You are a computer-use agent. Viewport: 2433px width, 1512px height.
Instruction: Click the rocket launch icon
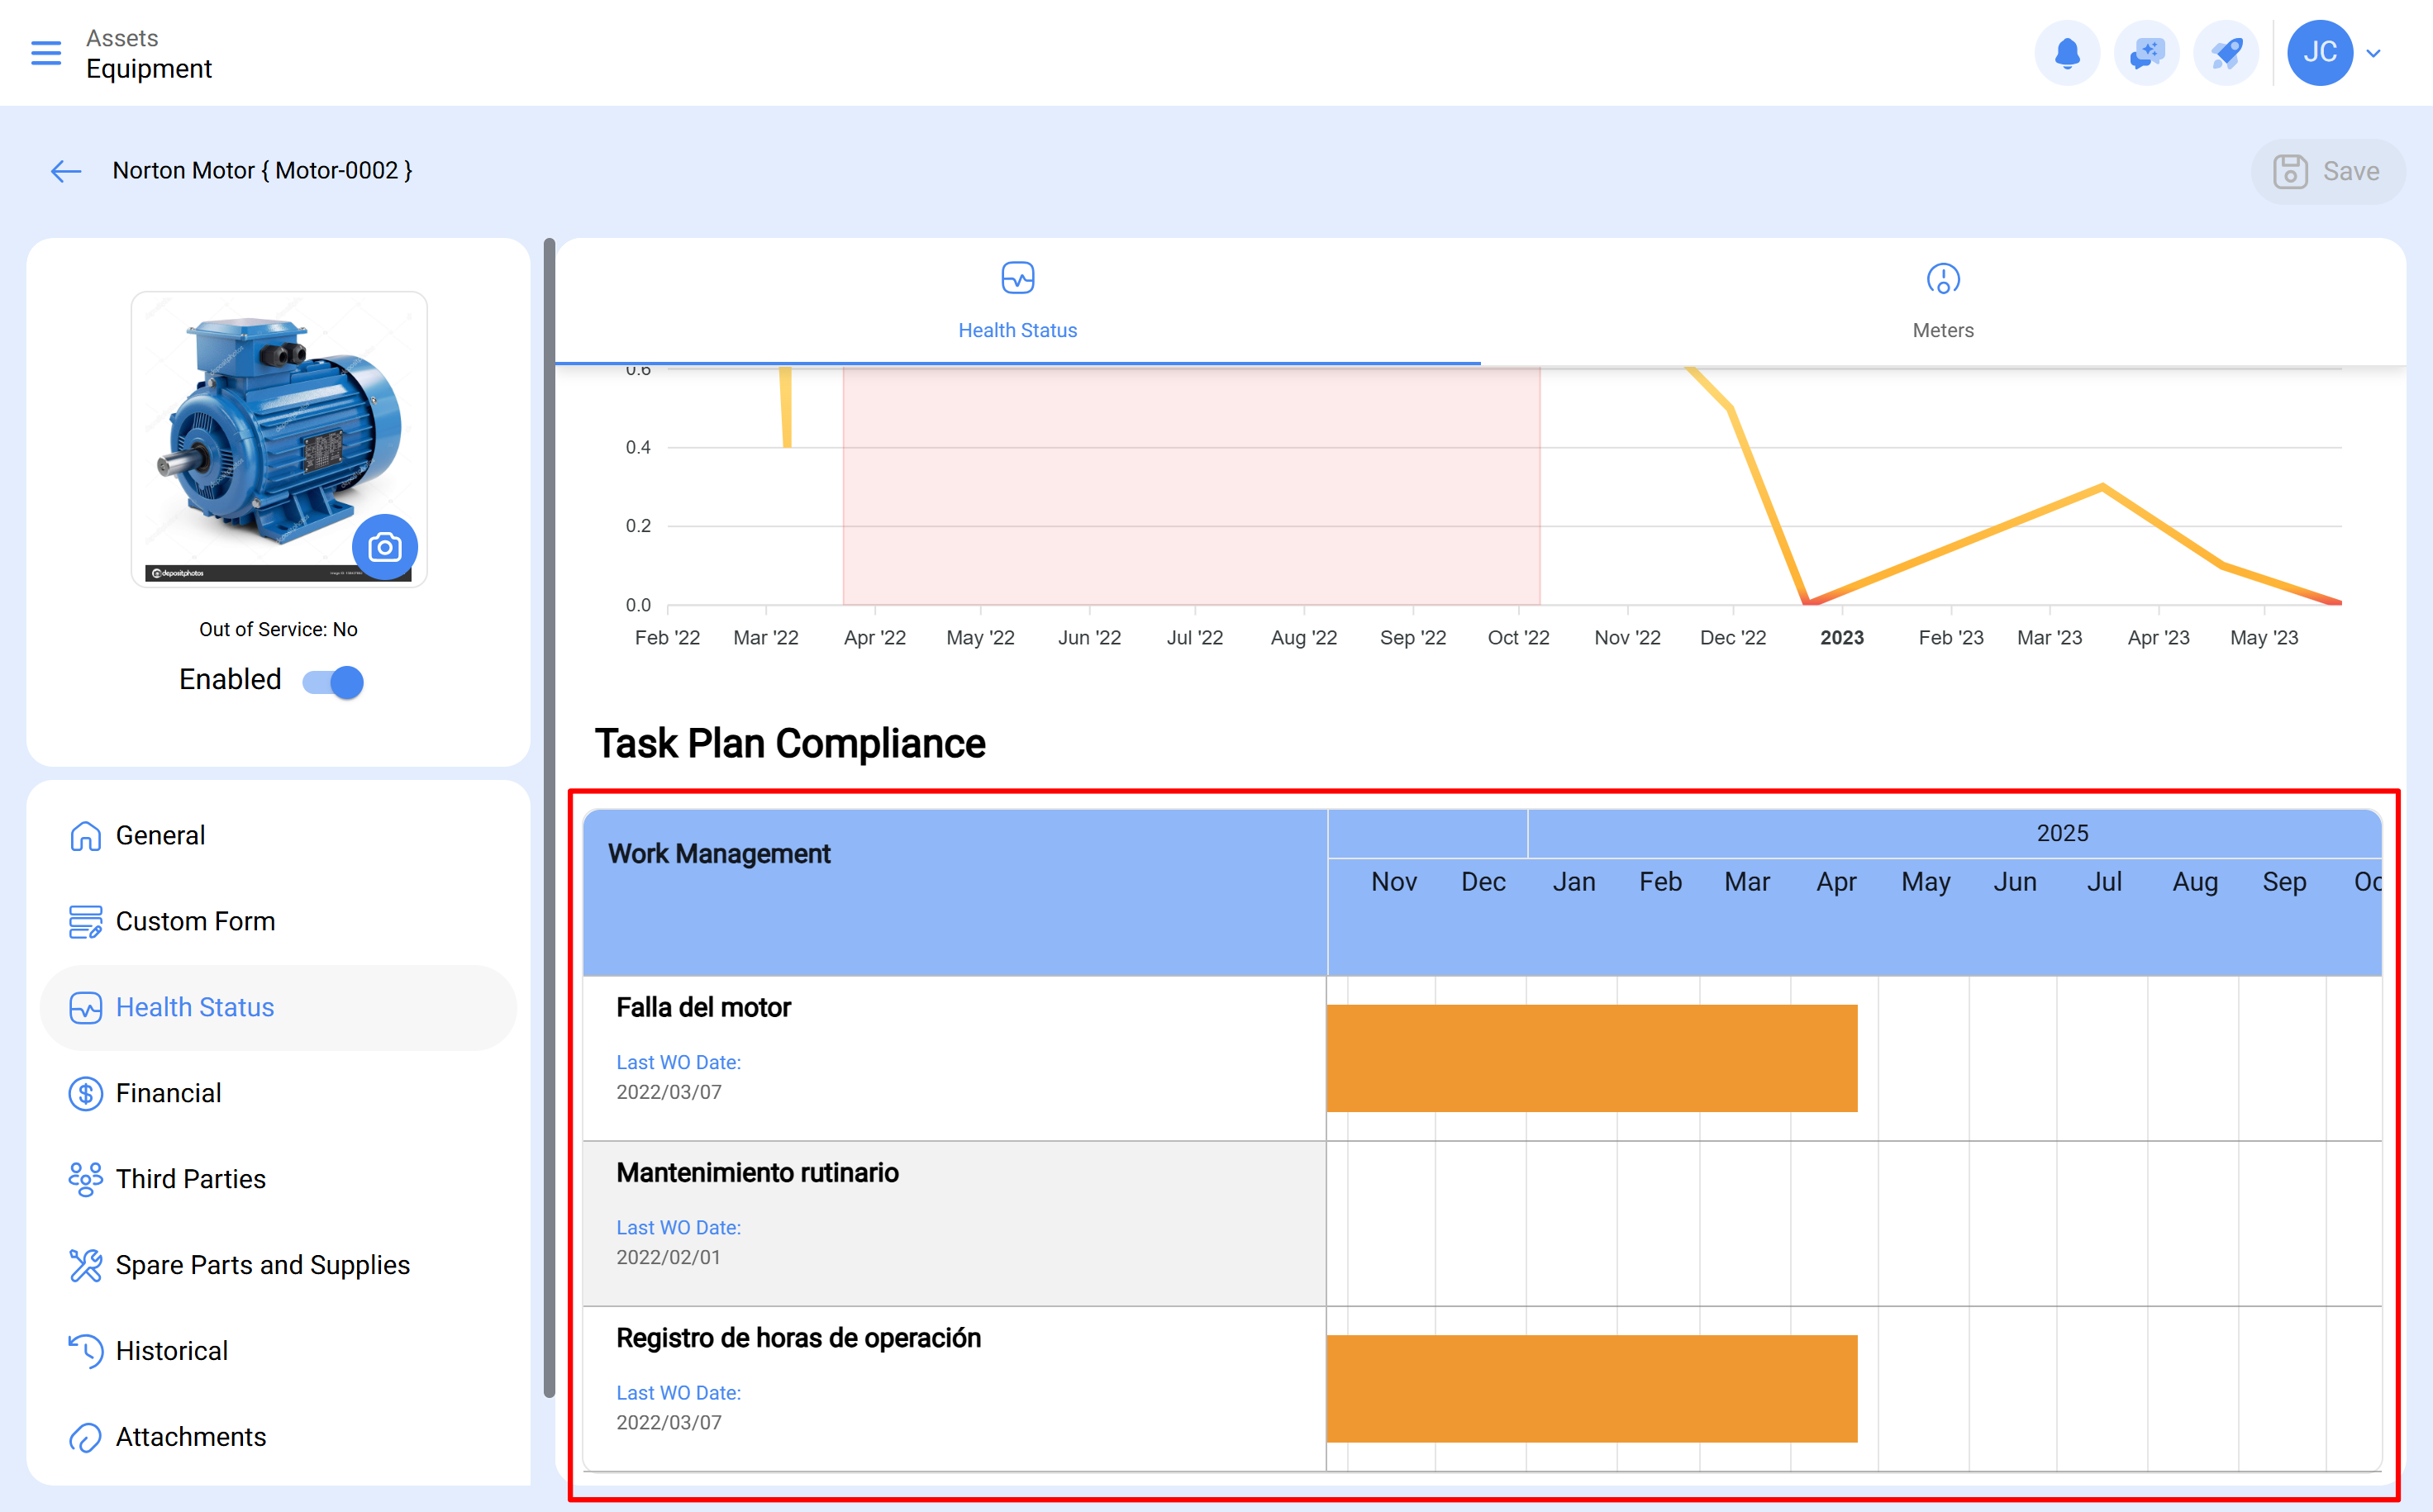(2226, 53)
